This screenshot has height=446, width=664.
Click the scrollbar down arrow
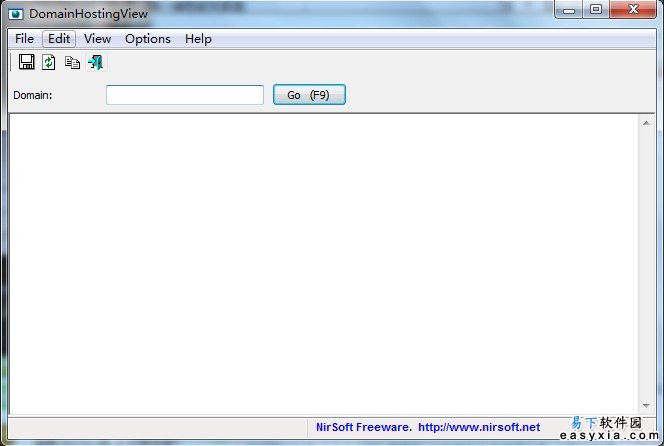click(646, 406)
